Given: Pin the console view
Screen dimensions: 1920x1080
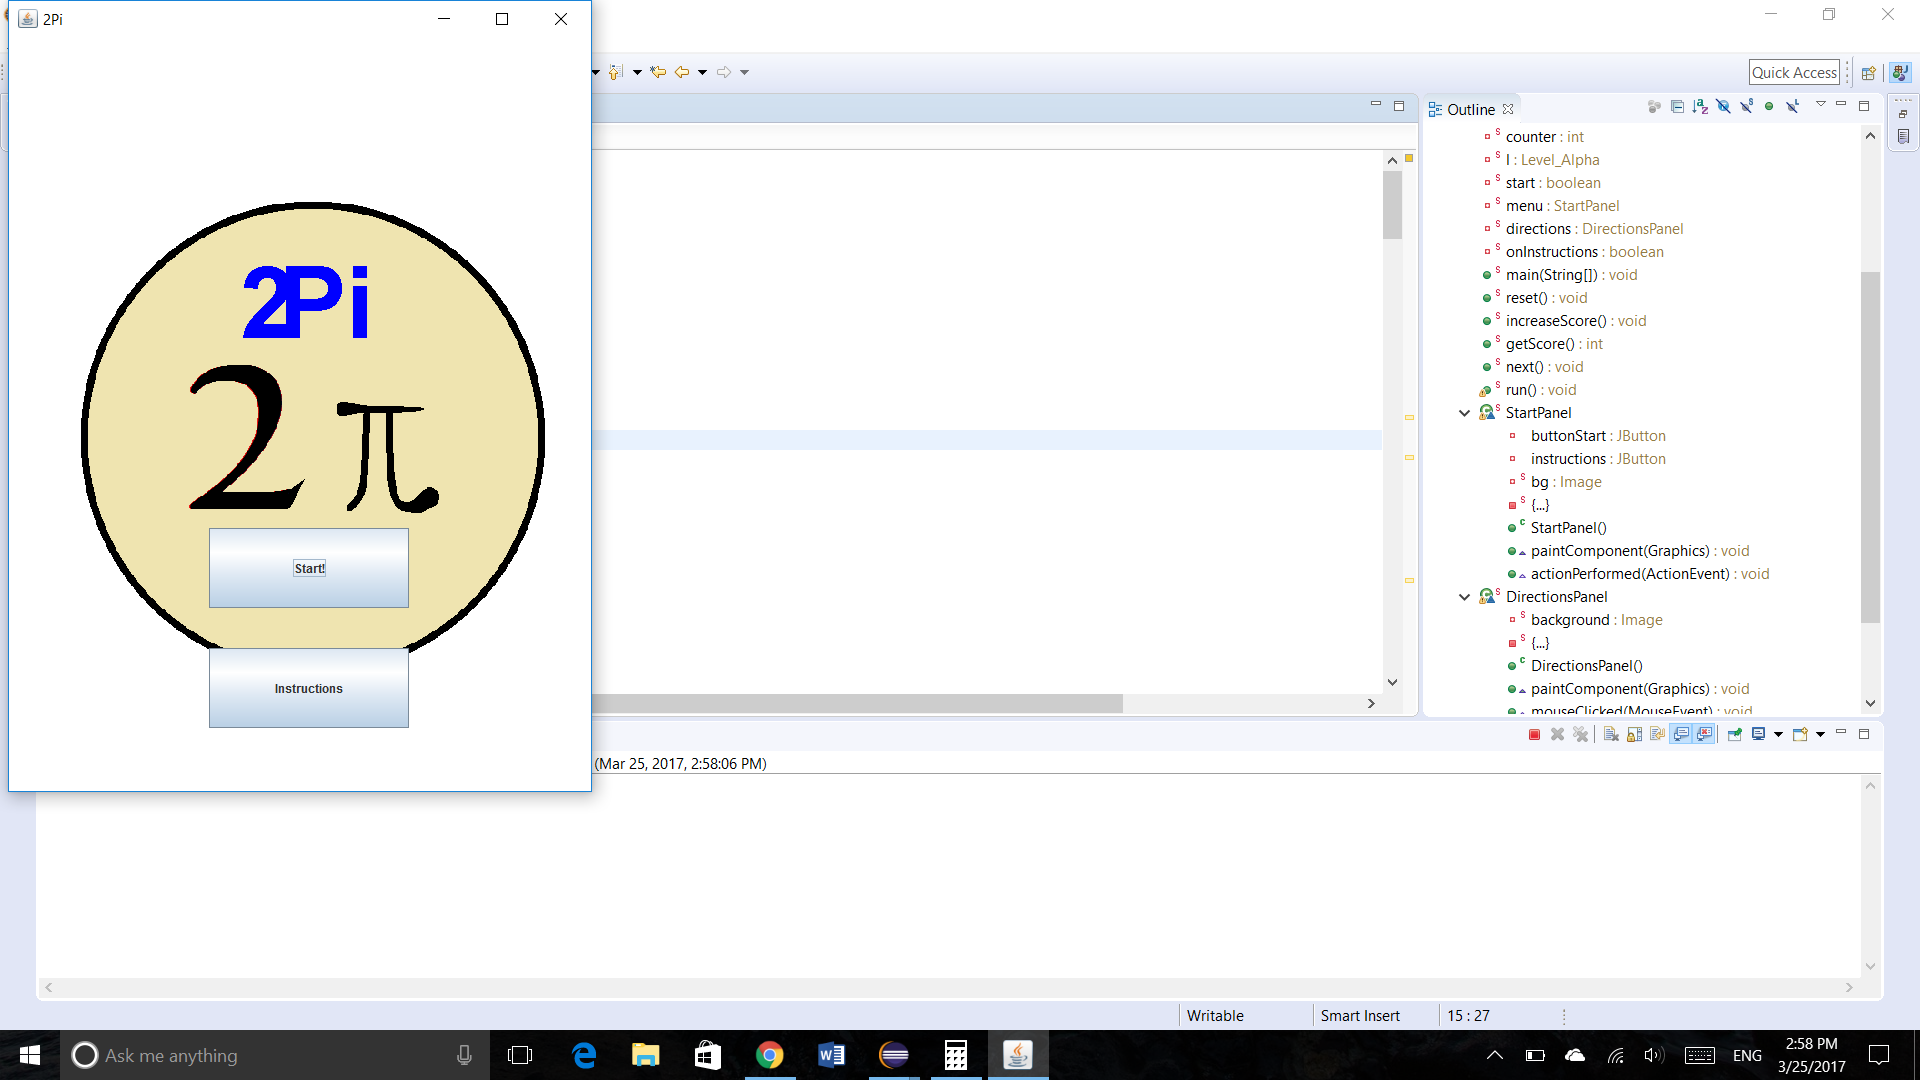Looking at the screenshot, I should (x=1735, y=735).
